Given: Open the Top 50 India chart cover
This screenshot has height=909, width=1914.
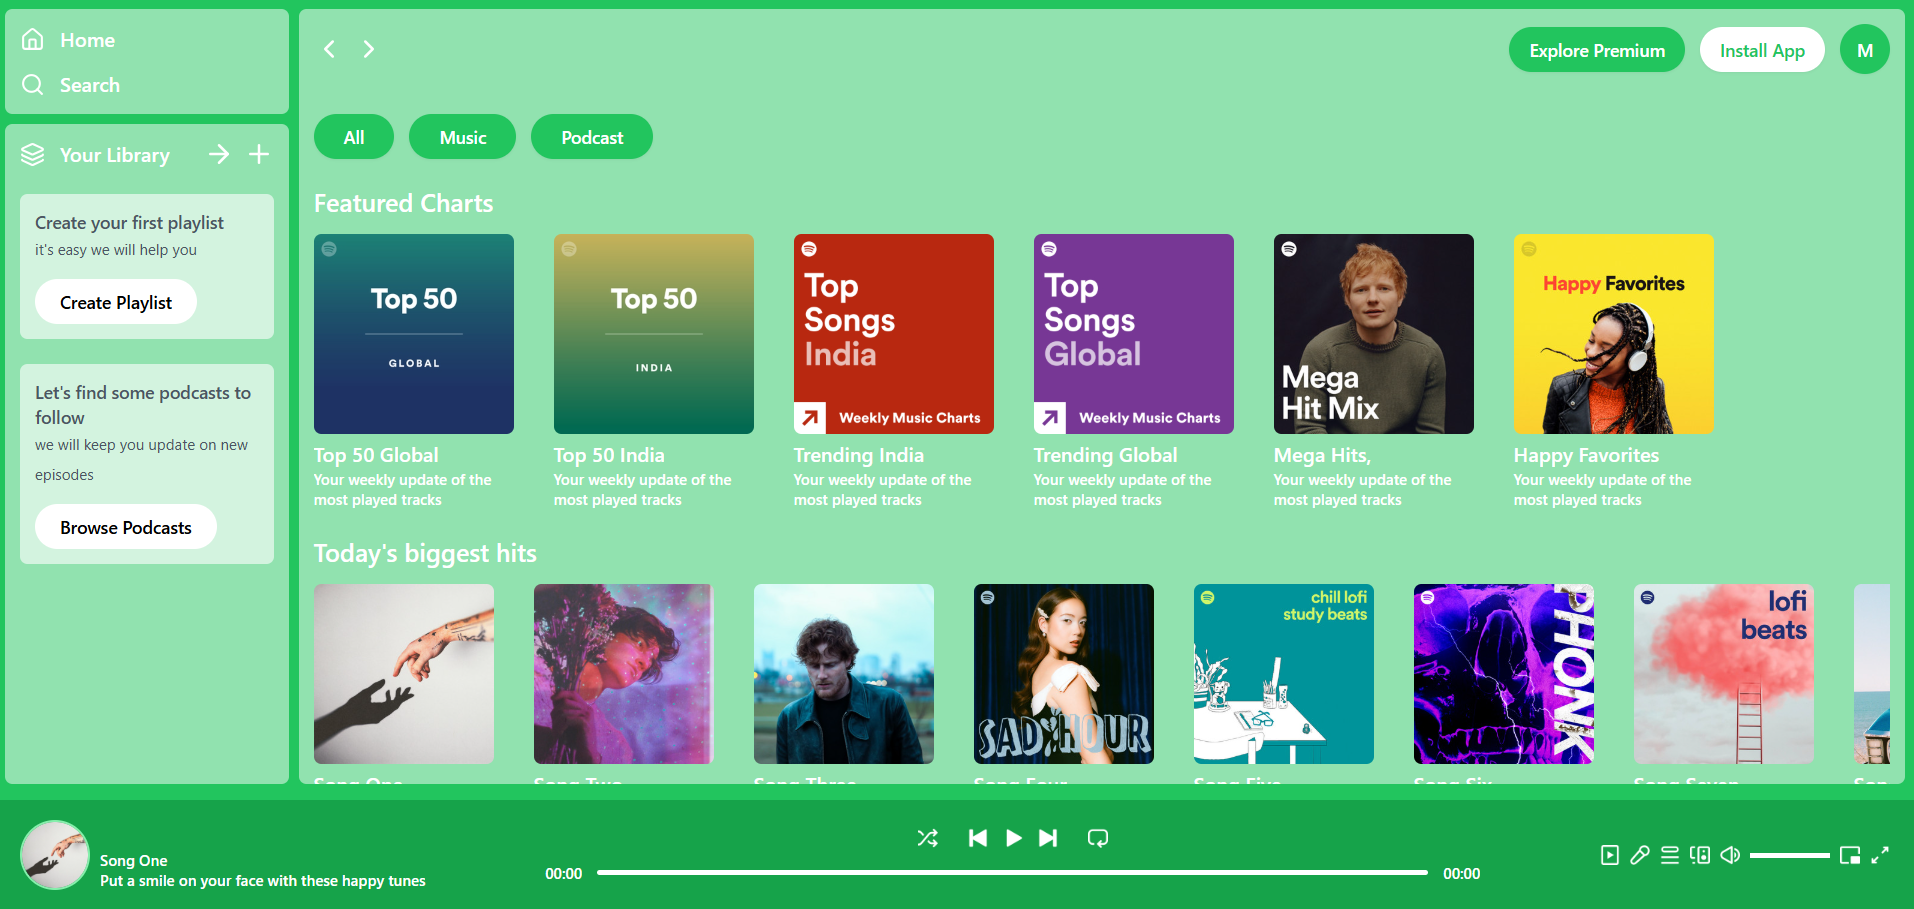Looking at the screenshot, I should click(654, 334).
